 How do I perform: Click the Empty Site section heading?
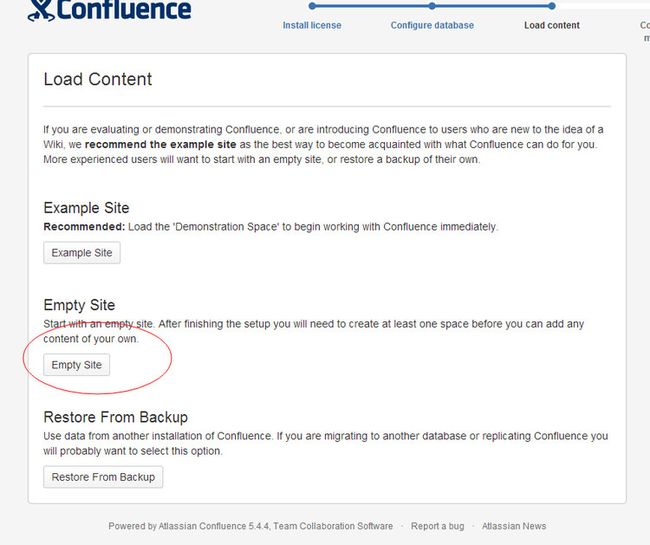coord(79,305)
